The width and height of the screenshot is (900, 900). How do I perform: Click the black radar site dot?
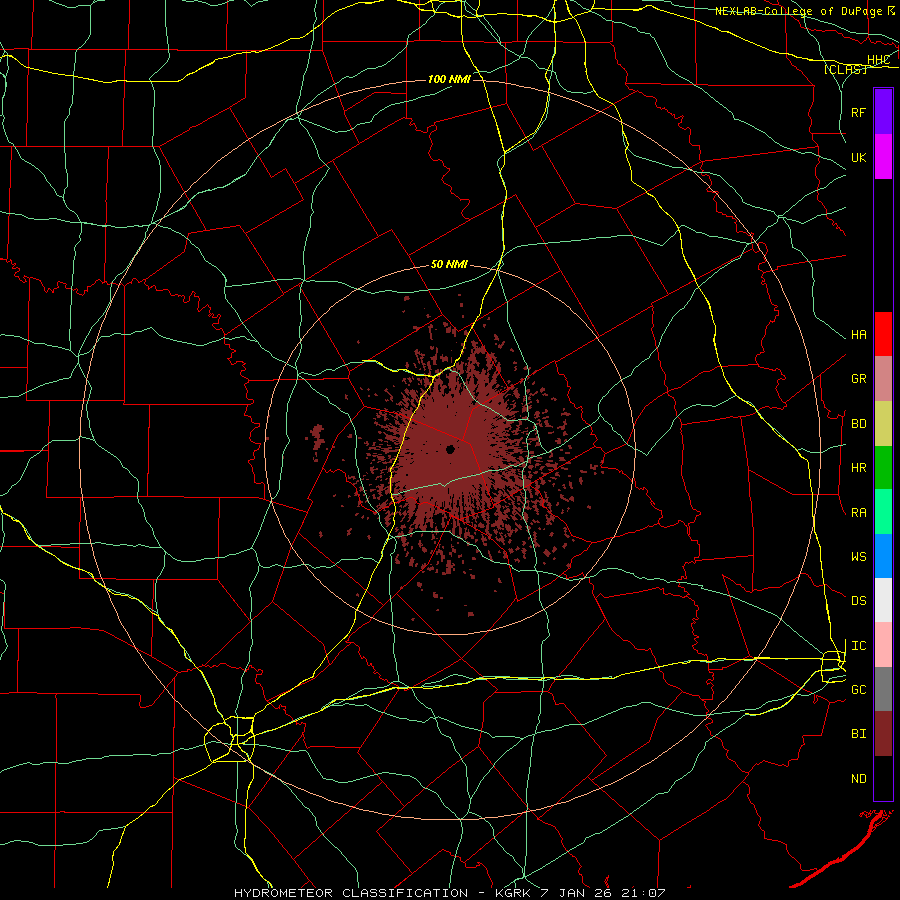tap(451, 449)
